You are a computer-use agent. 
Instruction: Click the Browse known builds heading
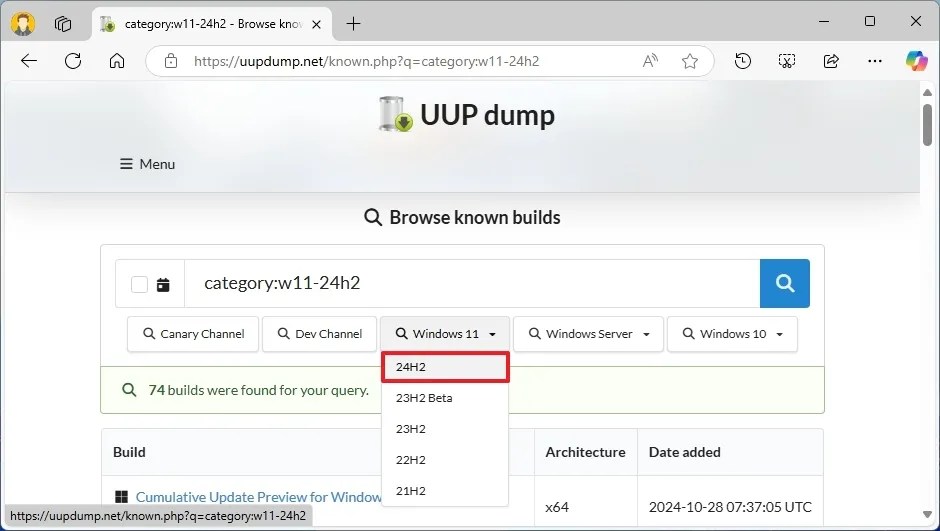pyautogui.click(x=462, y=217)
